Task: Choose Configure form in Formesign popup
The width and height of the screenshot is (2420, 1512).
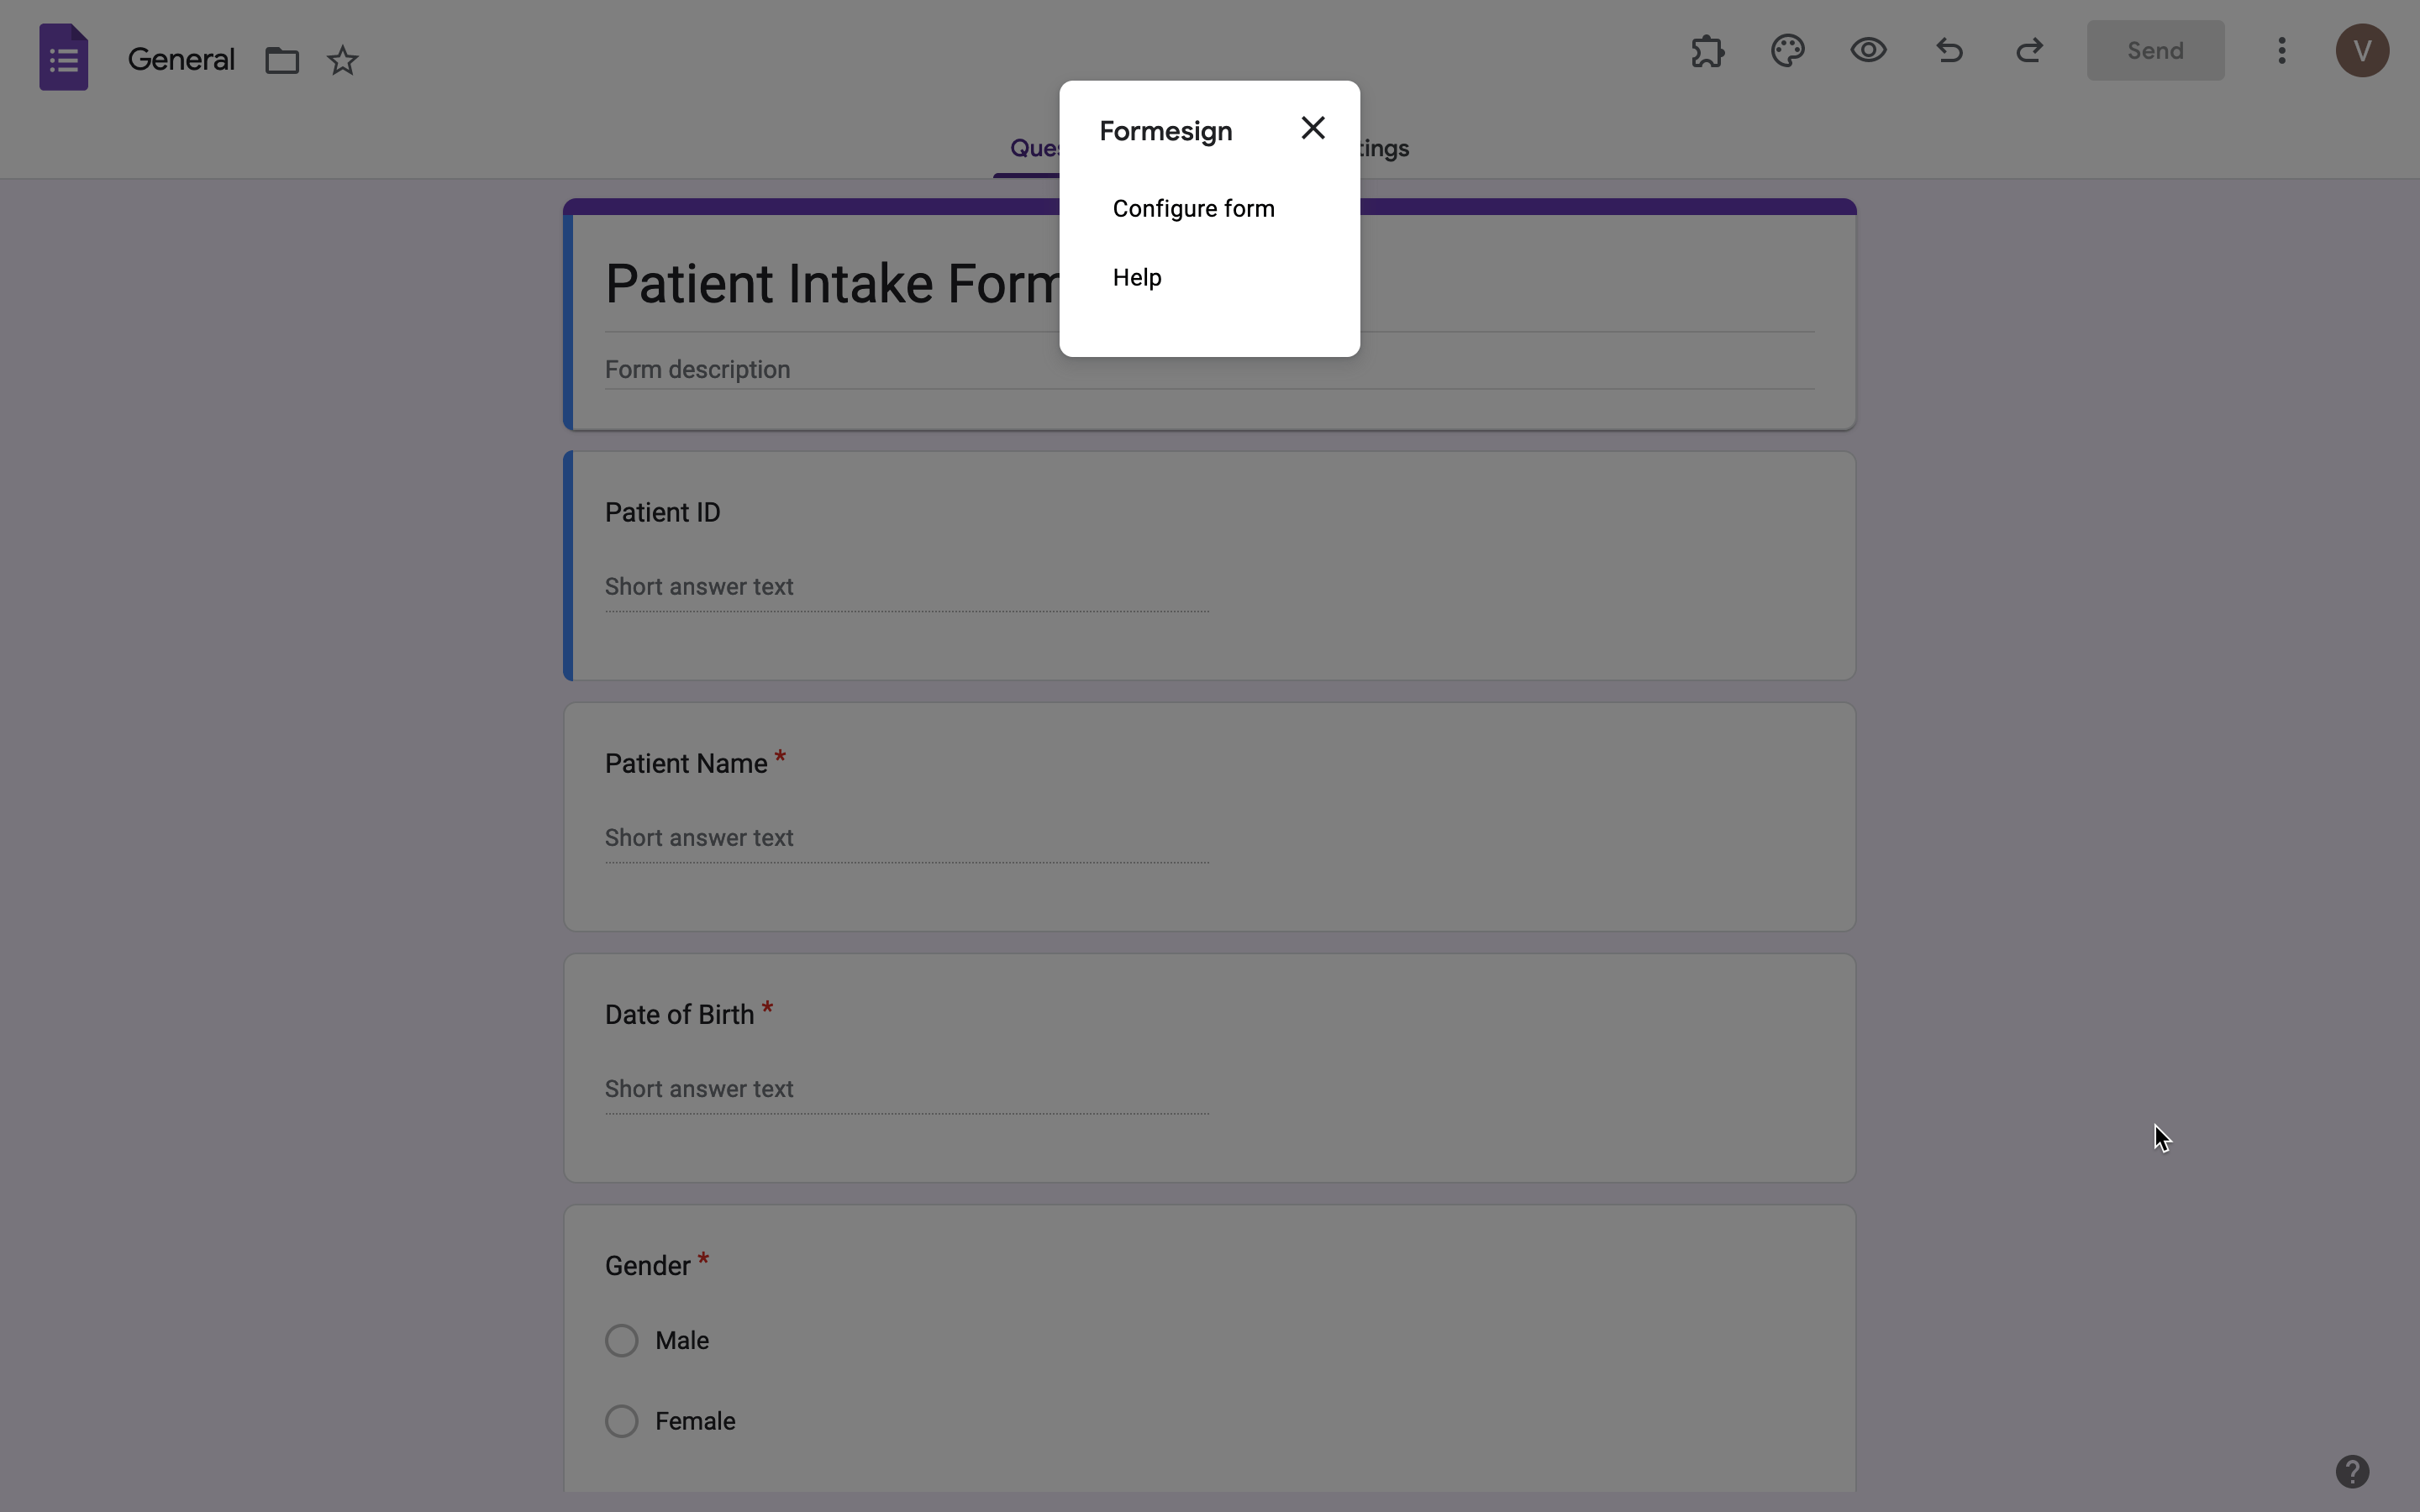Action: pos(1193,208)
